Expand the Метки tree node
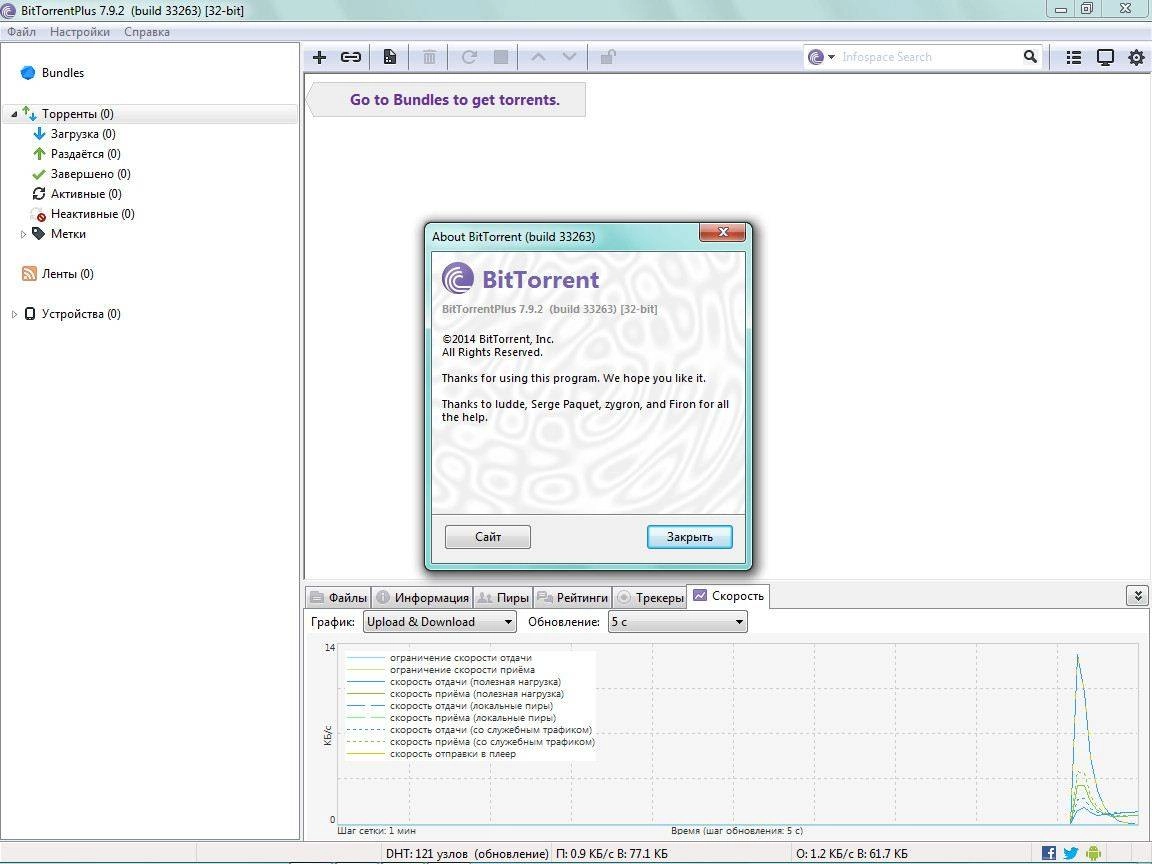The height and width of the screenshot is (864, 1152). pos(23,234)
